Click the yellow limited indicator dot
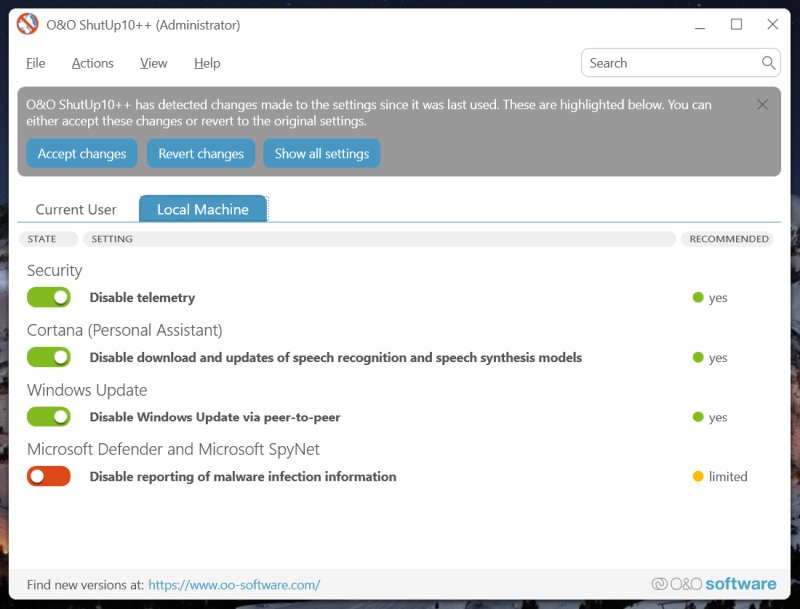The width and height of the screenshot is (800, 609). pyautogui.click(x=698, y=477)
